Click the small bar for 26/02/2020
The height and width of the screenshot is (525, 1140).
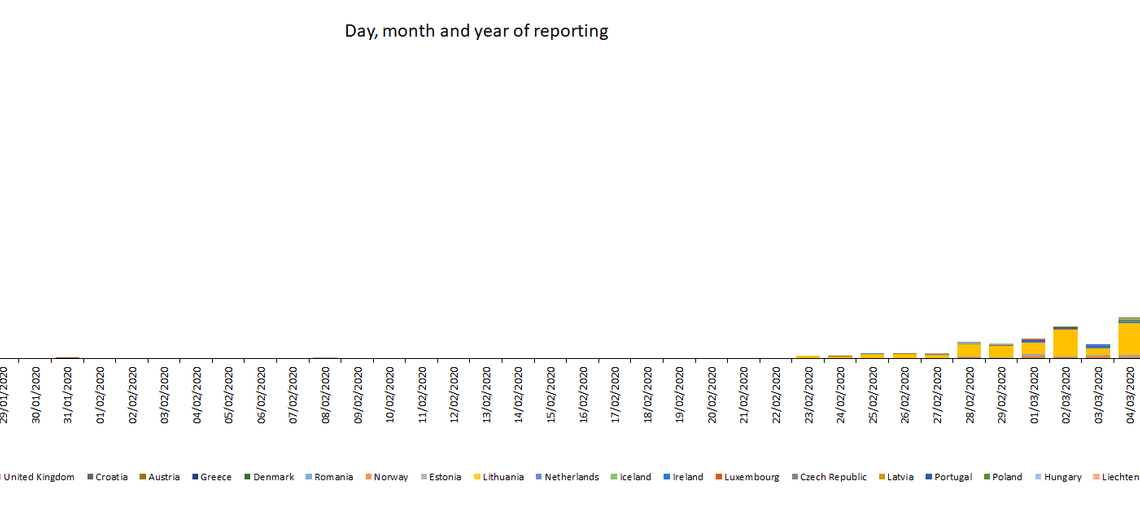pos(904,356)
